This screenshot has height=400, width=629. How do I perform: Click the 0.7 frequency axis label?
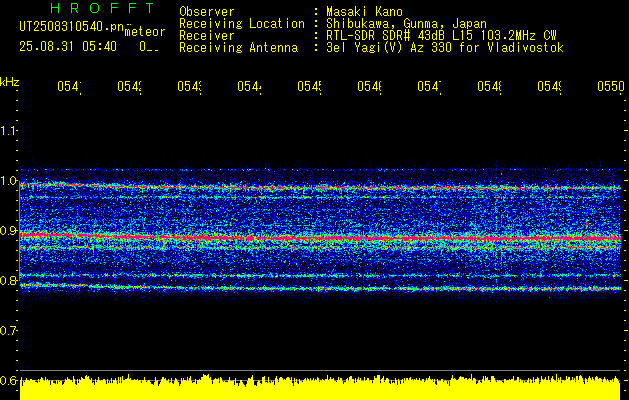coord(8,331)
